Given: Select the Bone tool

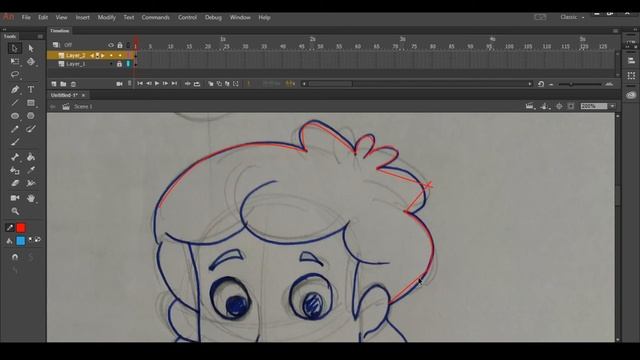Looking at the screenshot, I should pos(15,157).
